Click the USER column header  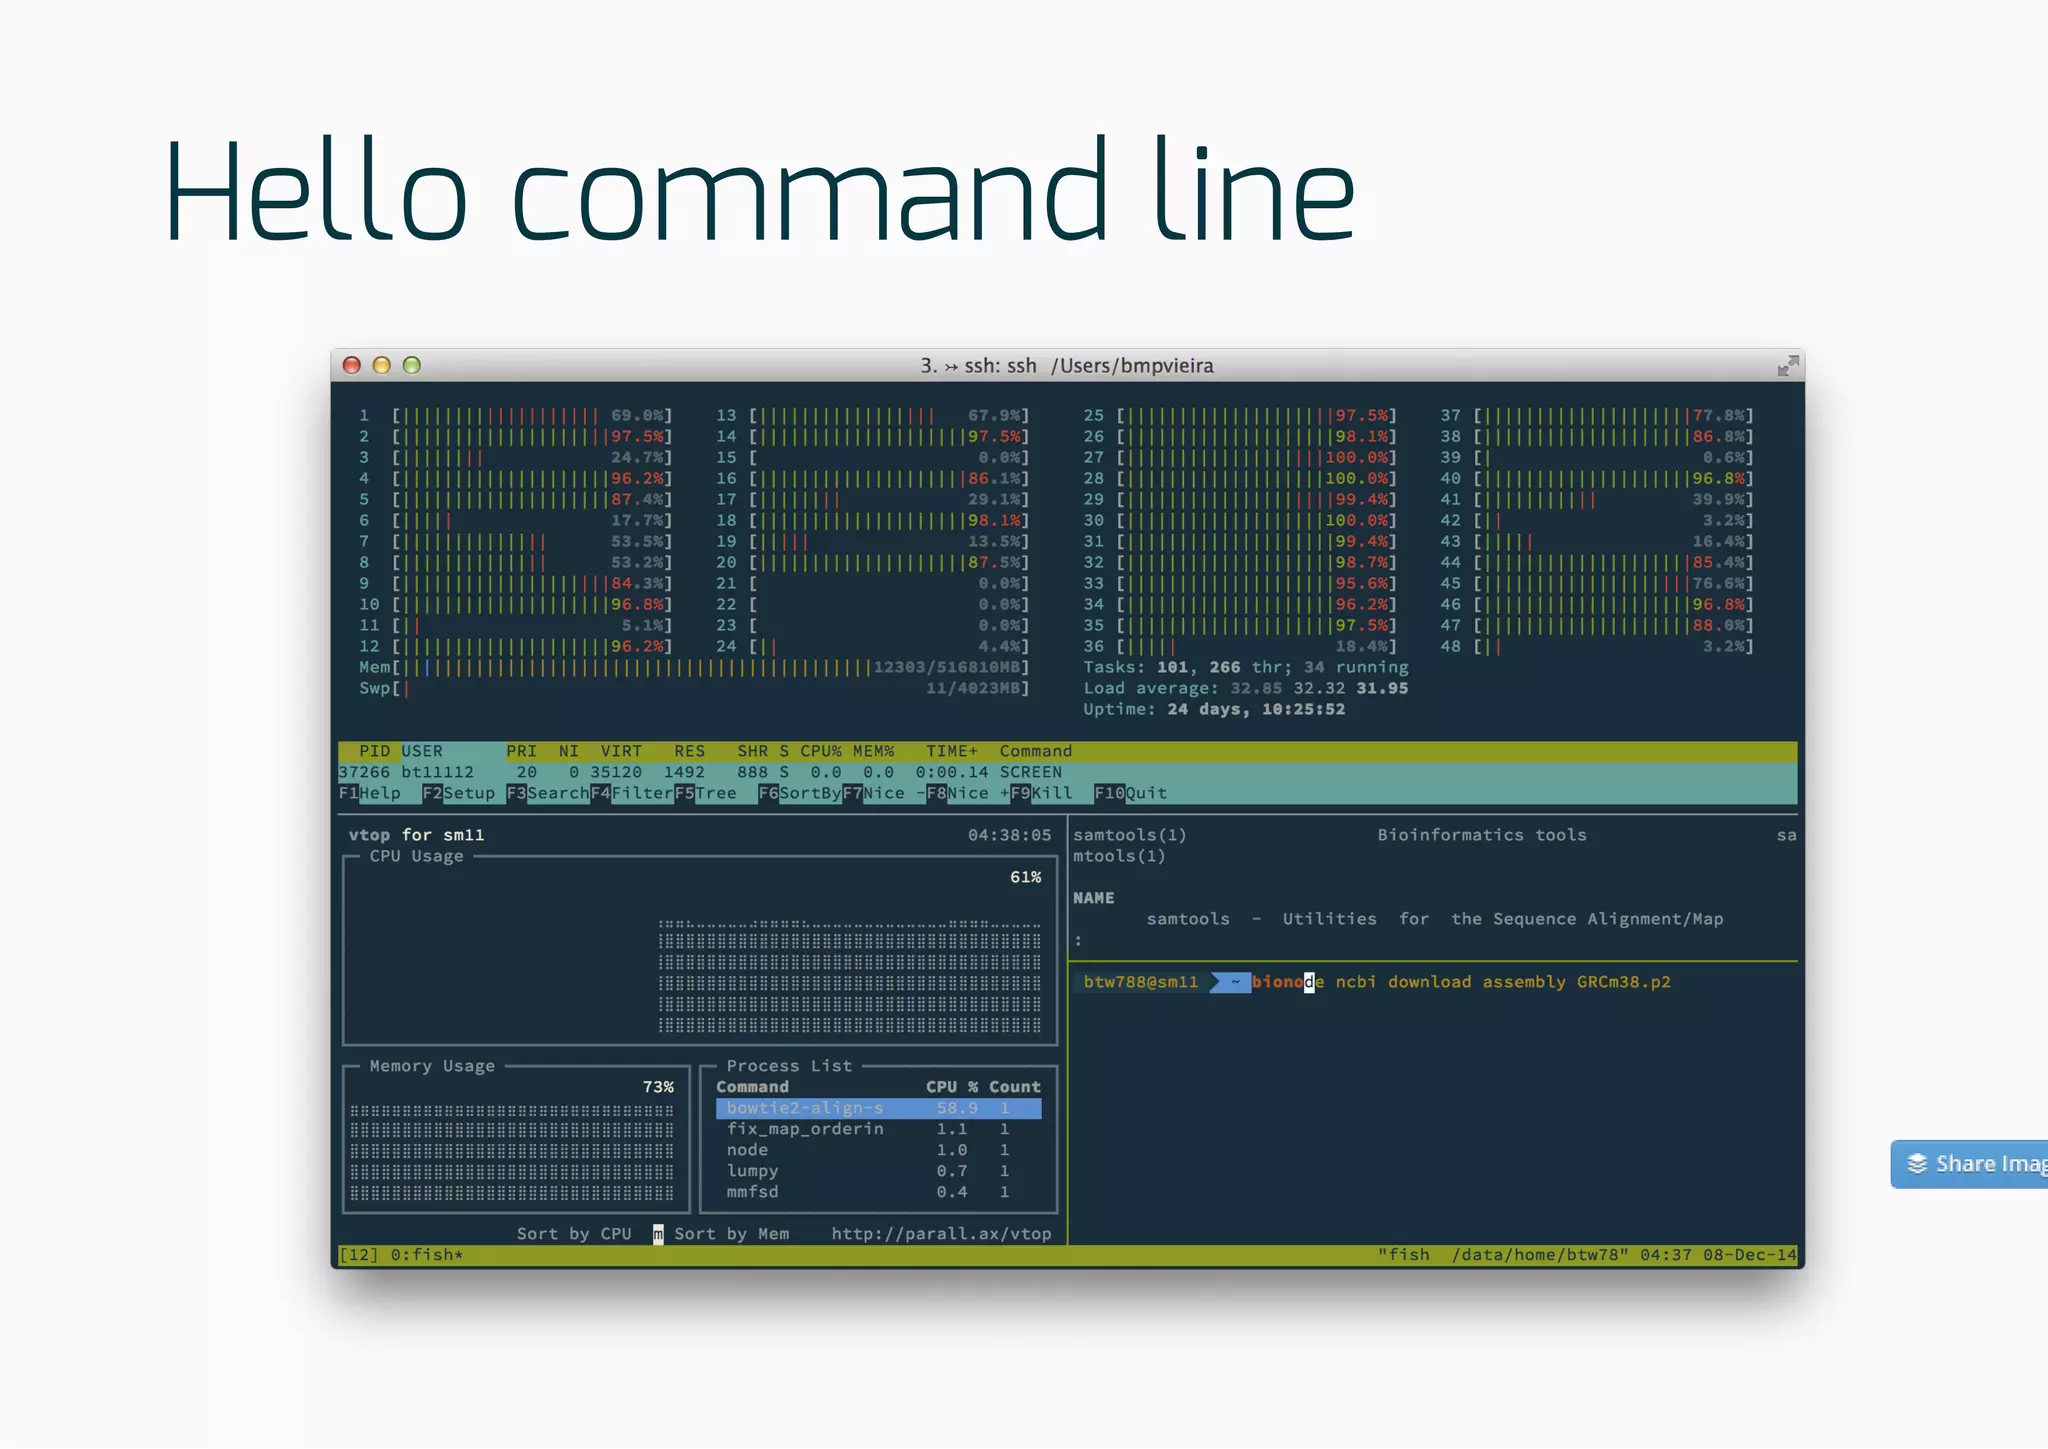(x=422, y=751)
